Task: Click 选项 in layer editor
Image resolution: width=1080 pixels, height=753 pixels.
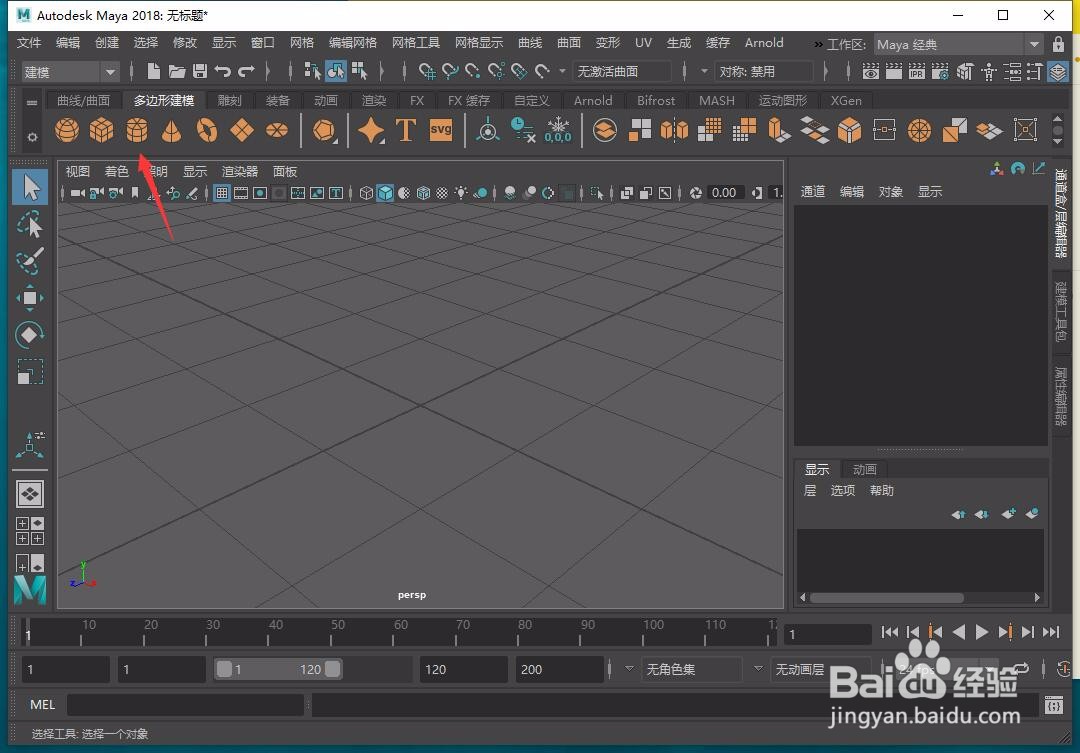Action: [x=842, y=491]
